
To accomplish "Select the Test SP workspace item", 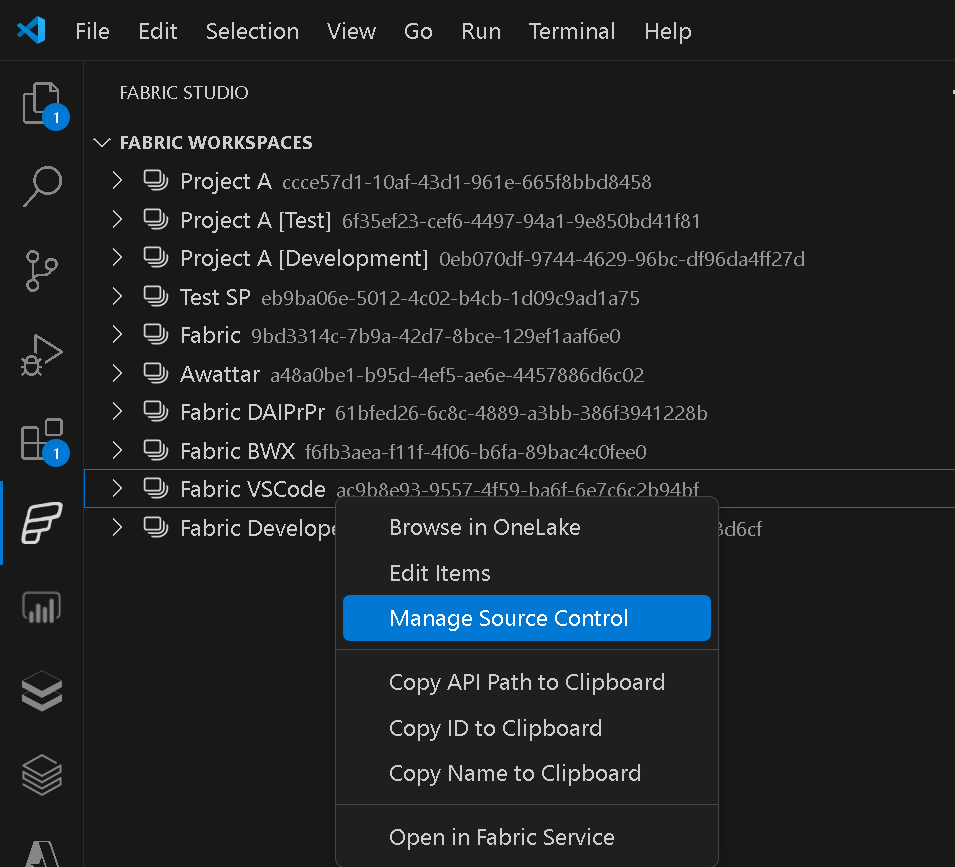I will coord(215,297).
